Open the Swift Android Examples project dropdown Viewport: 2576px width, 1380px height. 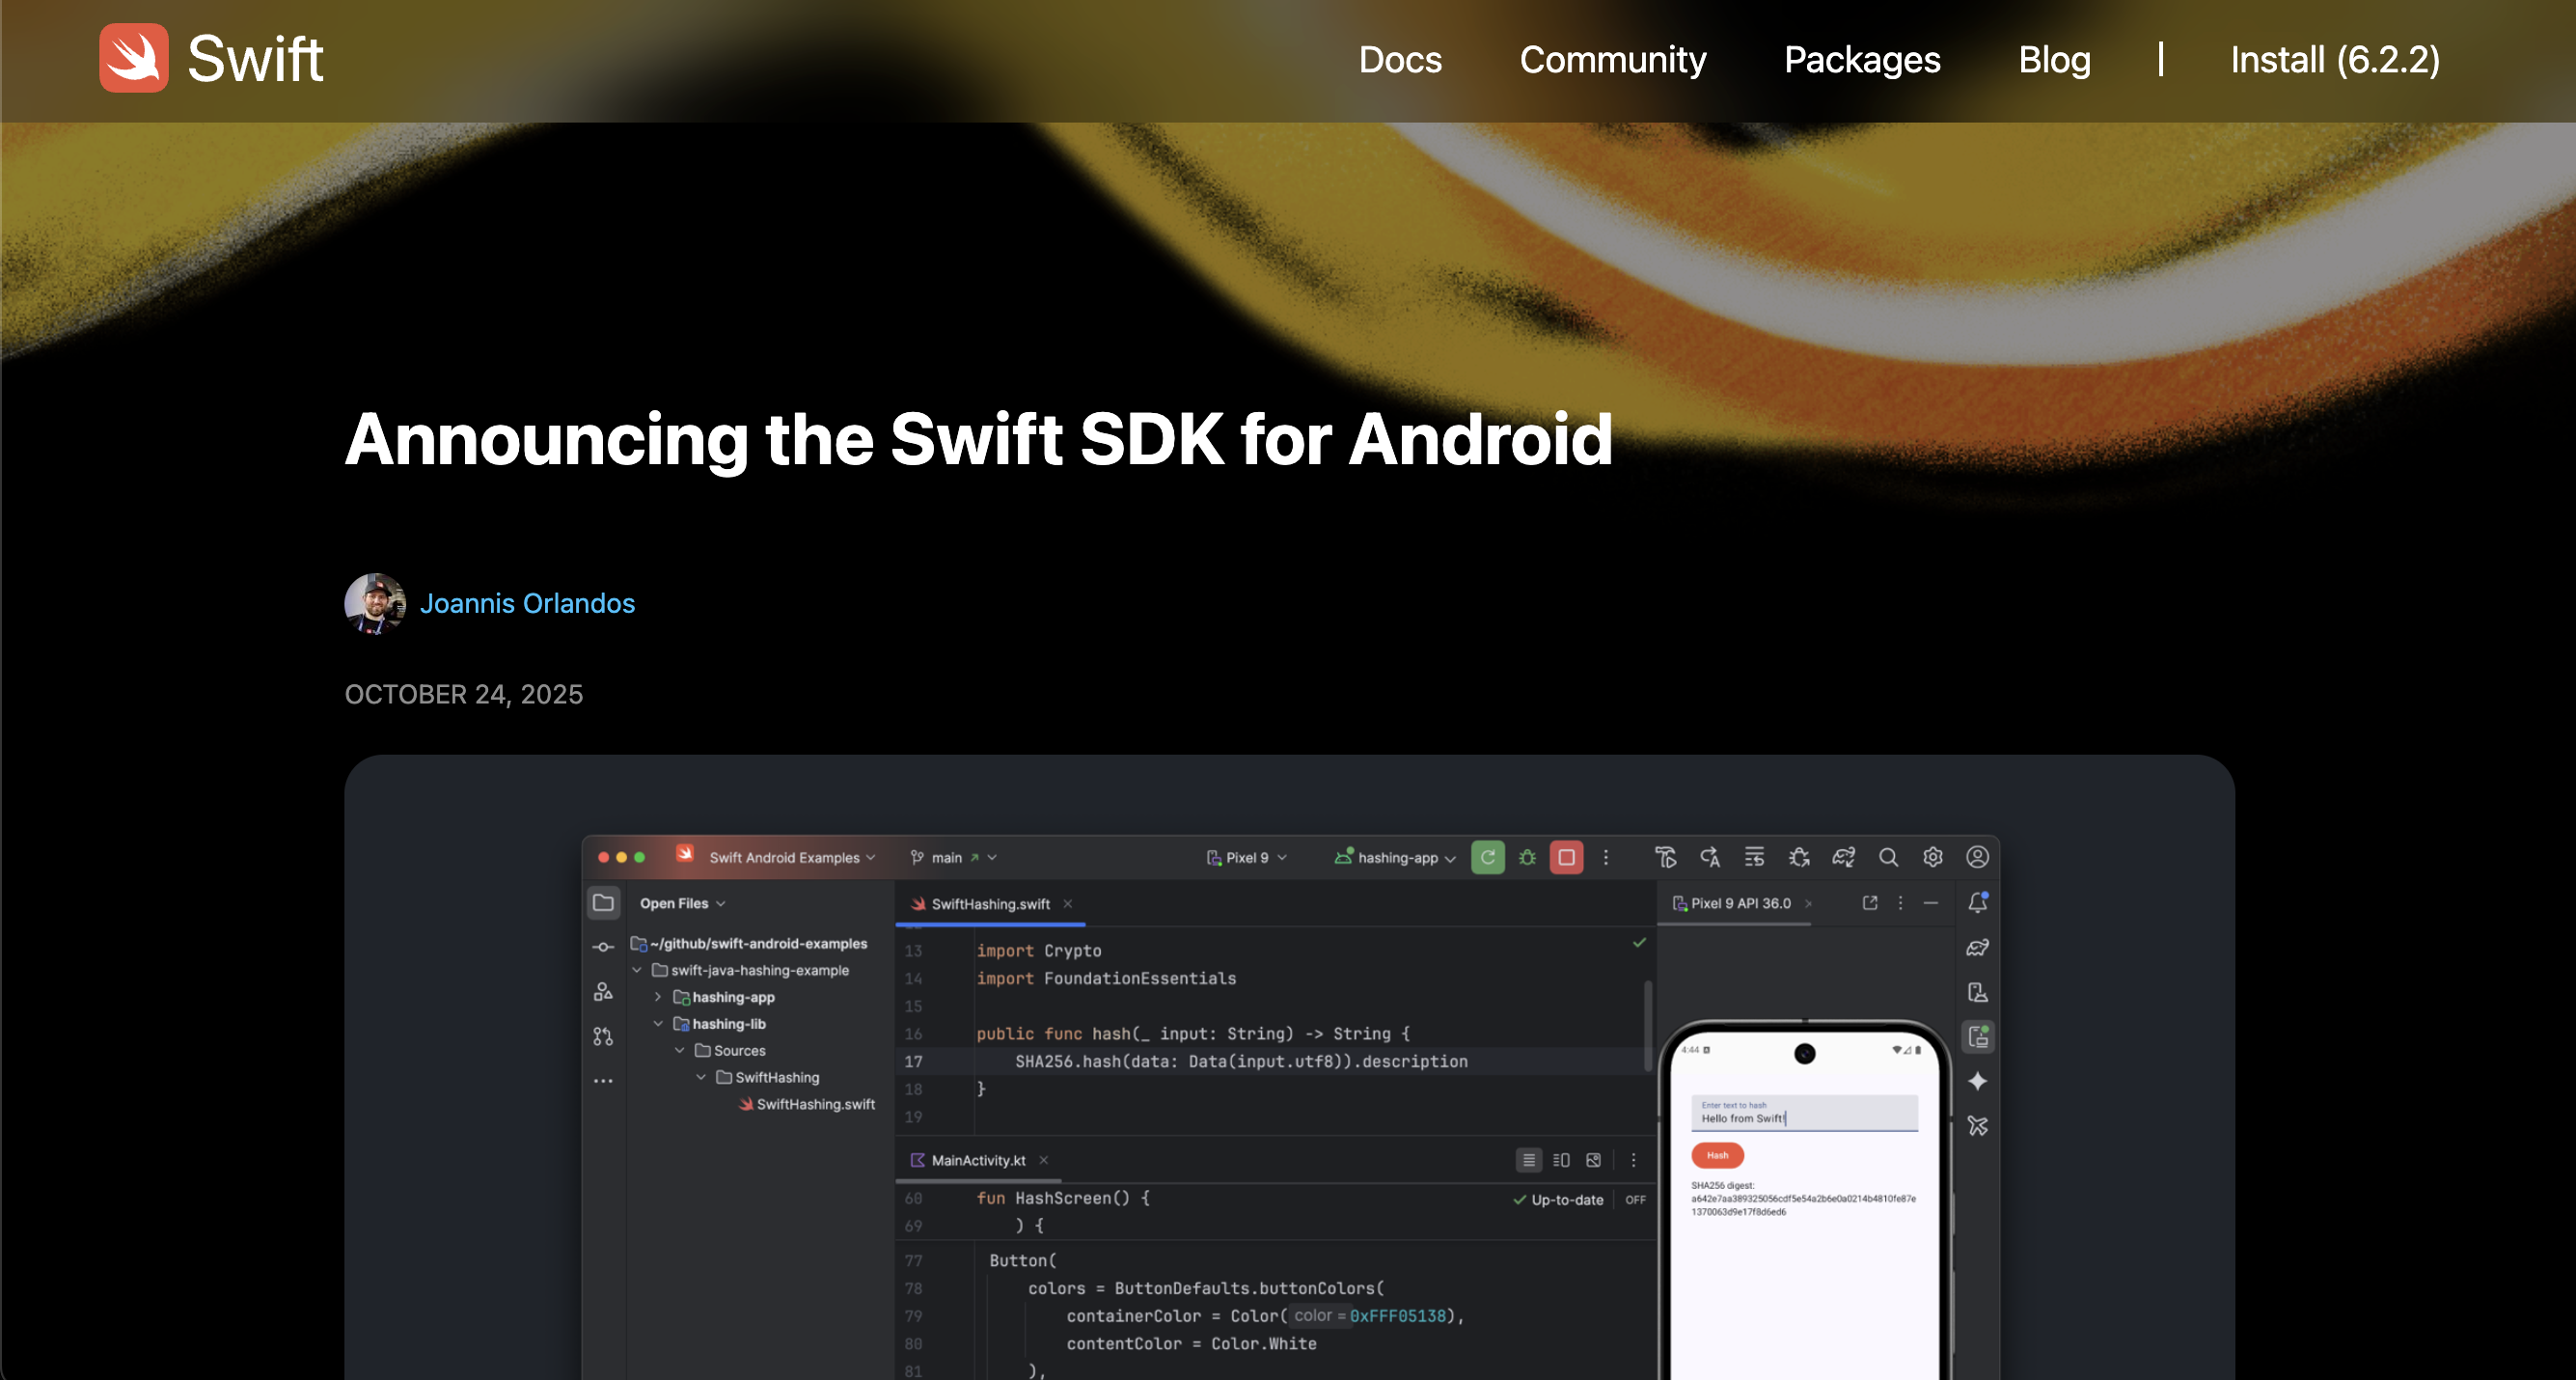[x=792, y=857]
